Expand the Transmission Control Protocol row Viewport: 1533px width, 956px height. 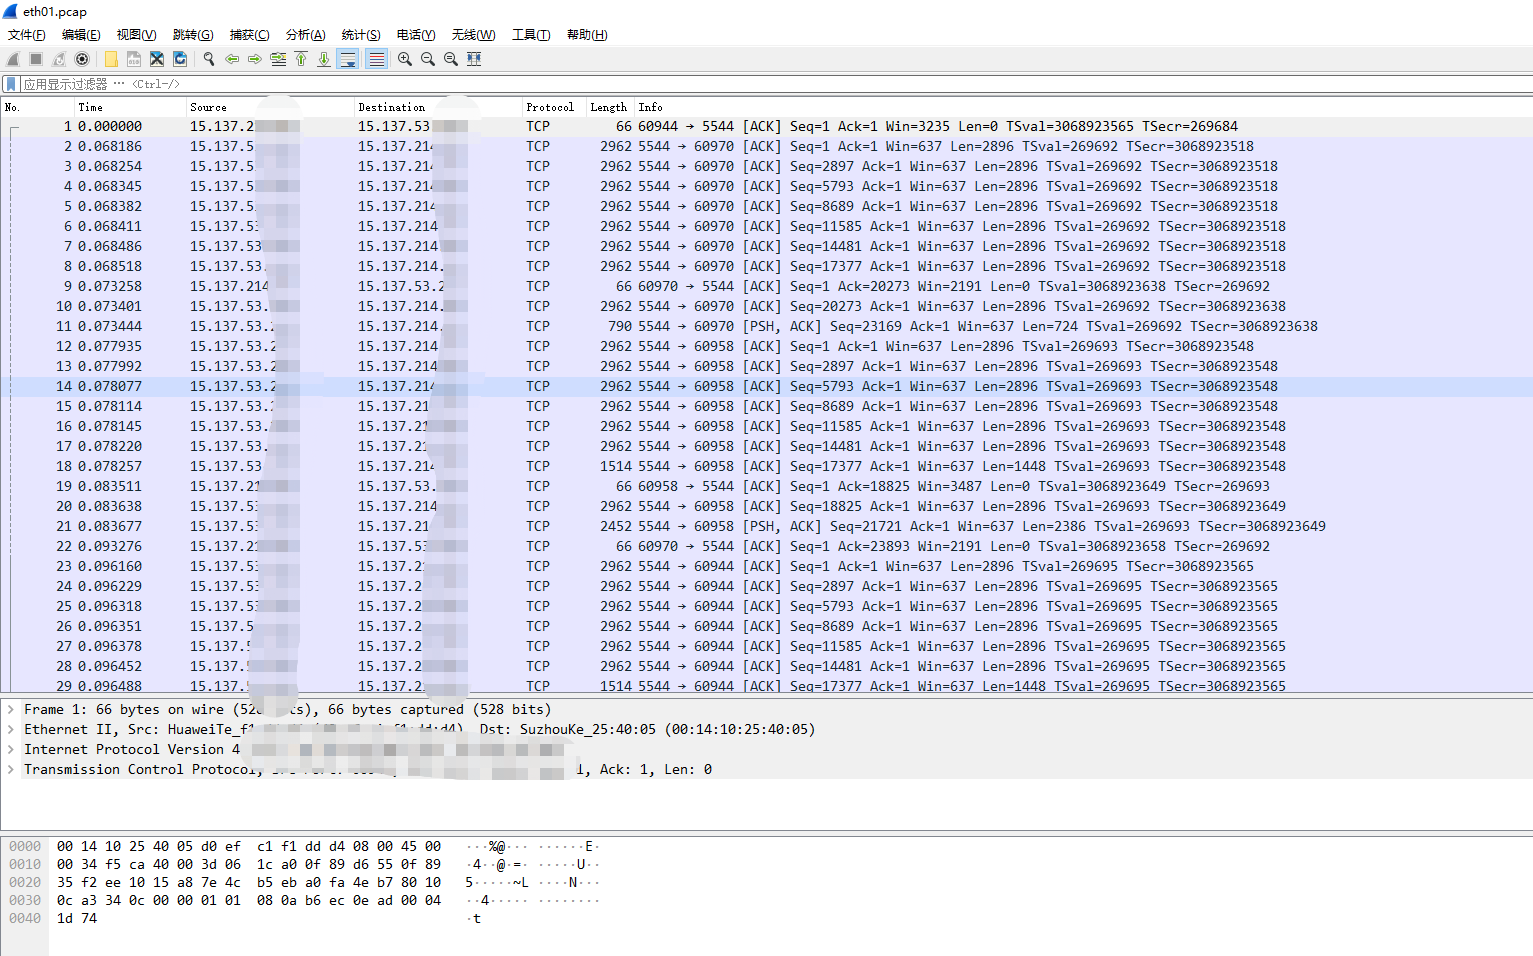click(11, 769)
